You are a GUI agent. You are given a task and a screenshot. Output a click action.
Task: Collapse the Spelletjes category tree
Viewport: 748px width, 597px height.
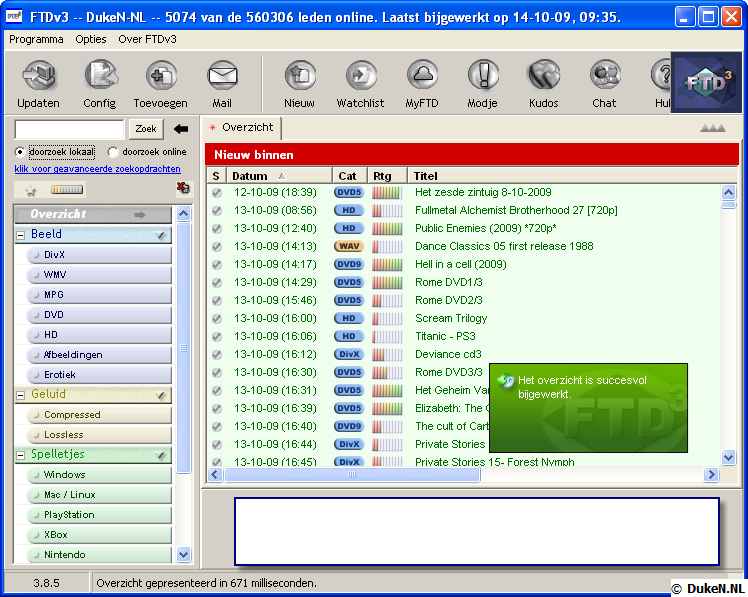[x=21, y=455]
